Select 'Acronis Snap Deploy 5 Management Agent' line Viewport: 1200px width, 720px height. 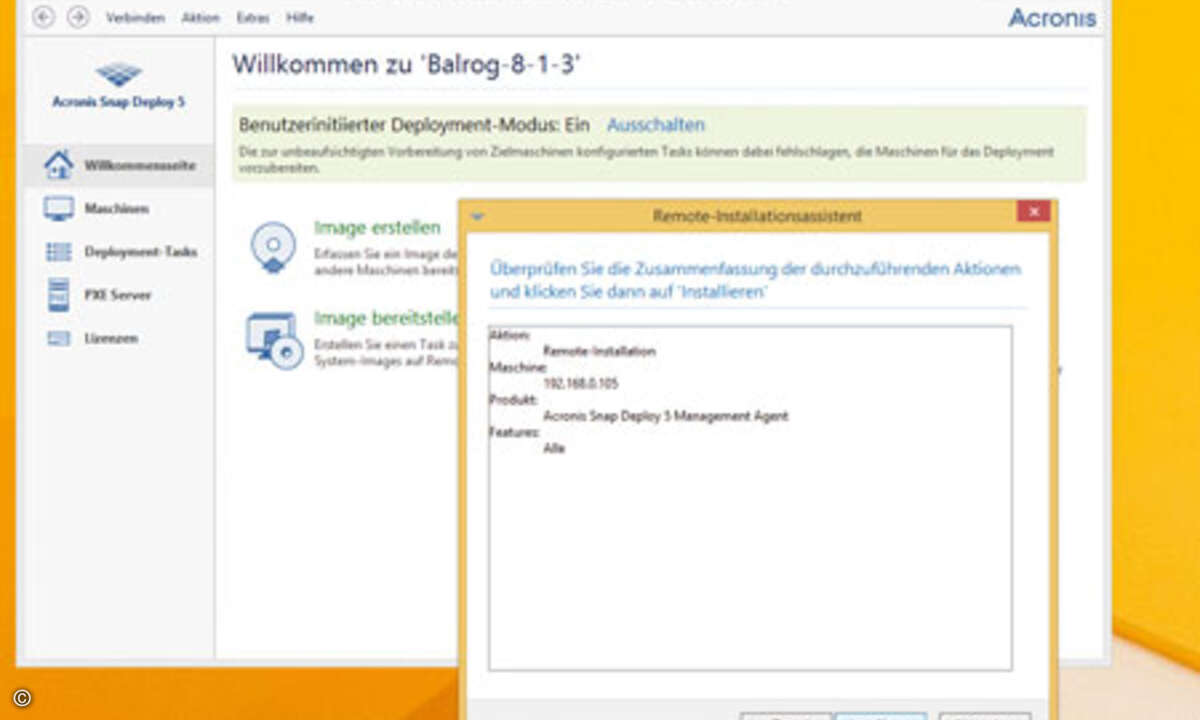pyautogui.click(x=666, y=416)
